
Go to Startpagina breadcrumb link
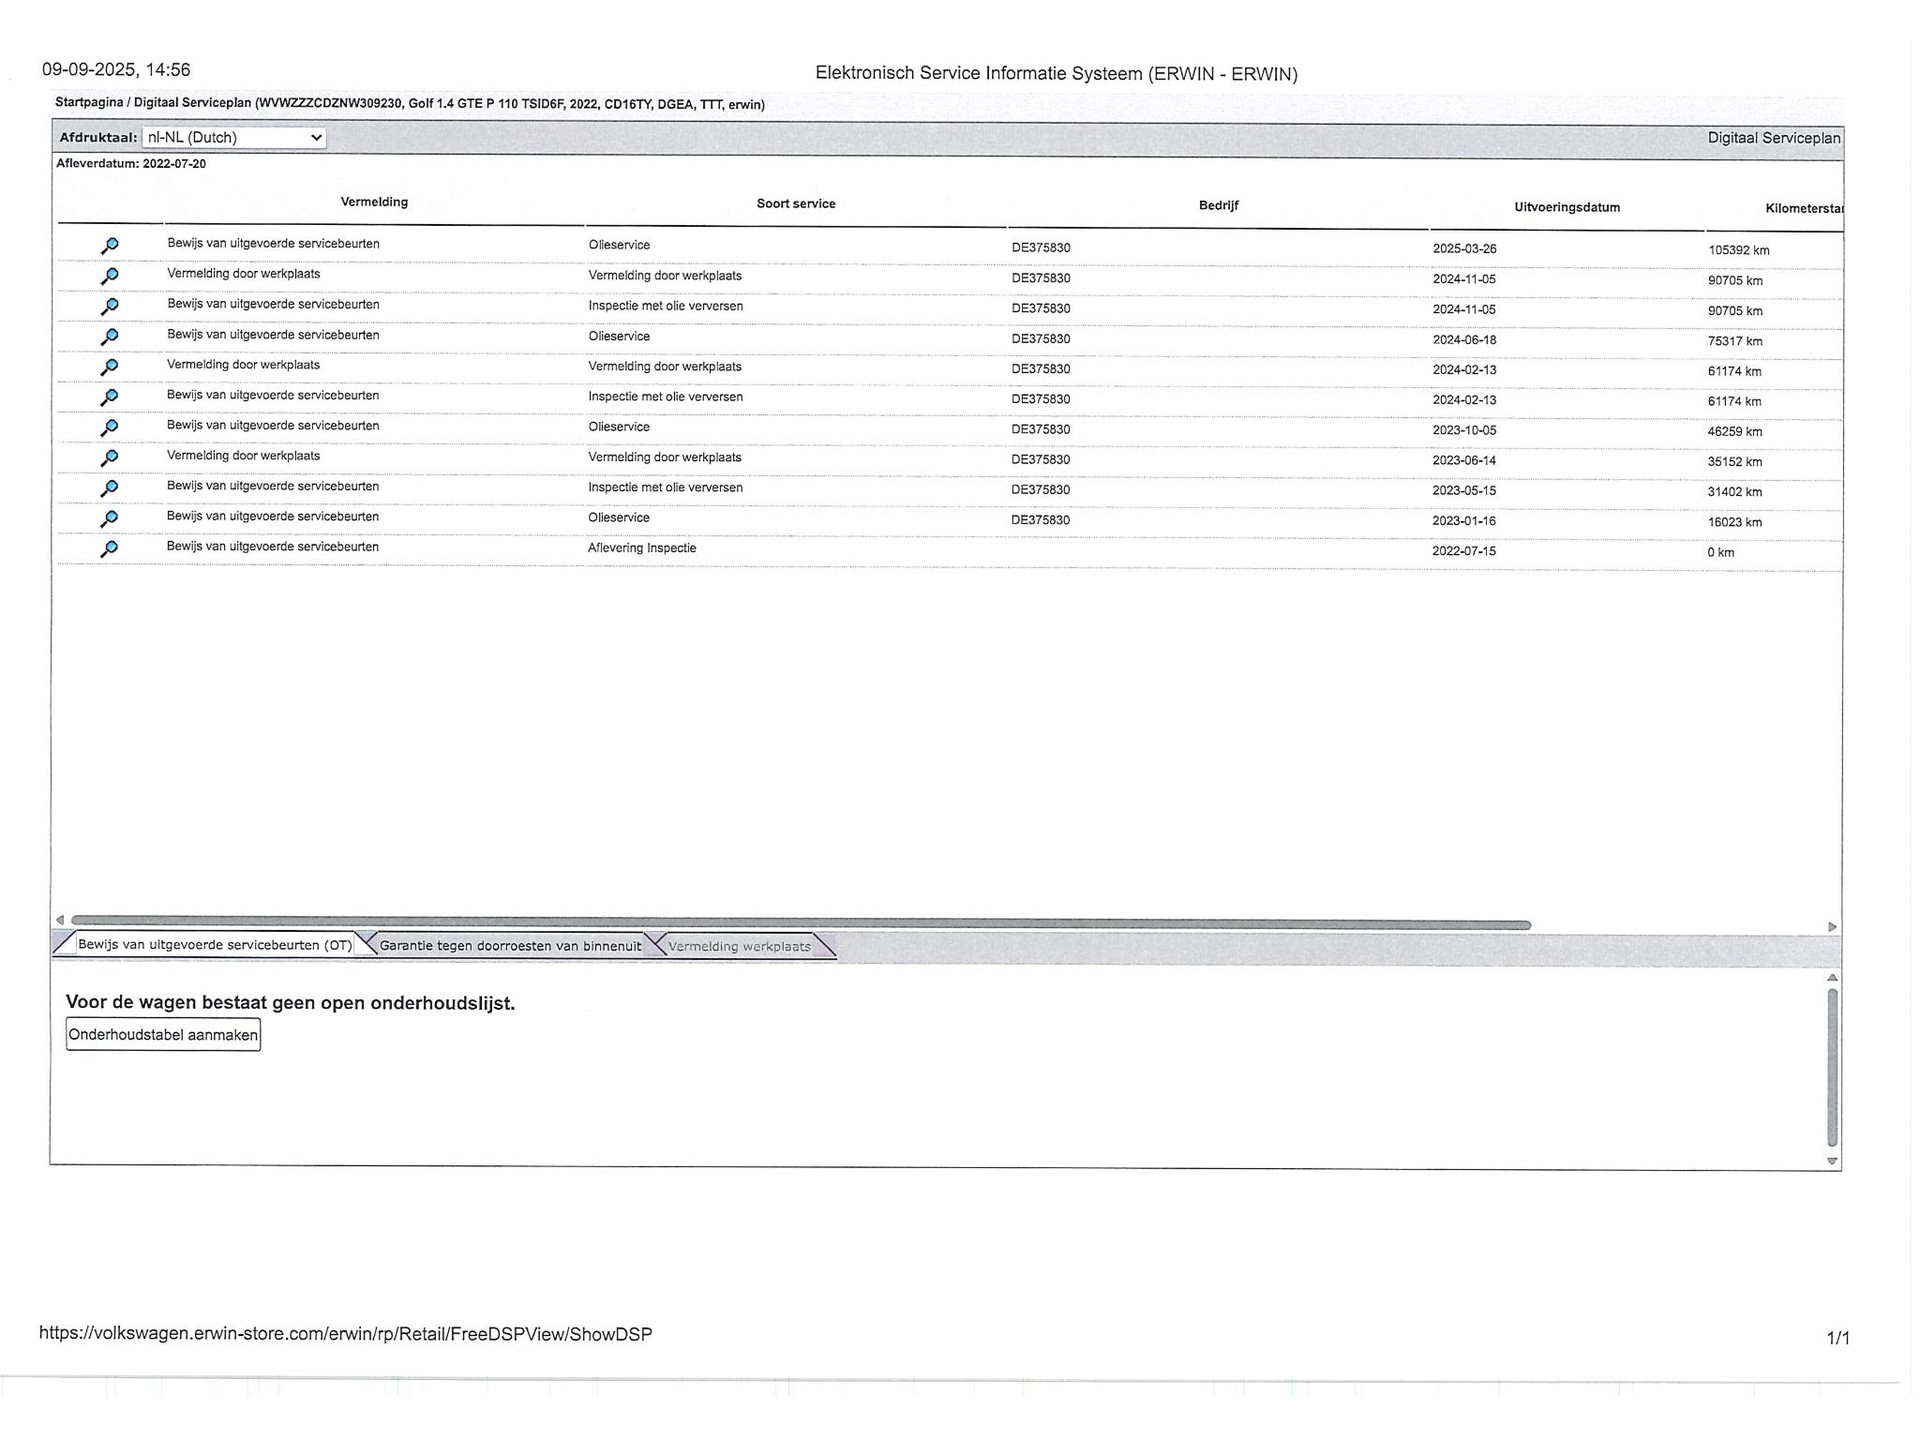pyautogui.click(x=89, y=102)
